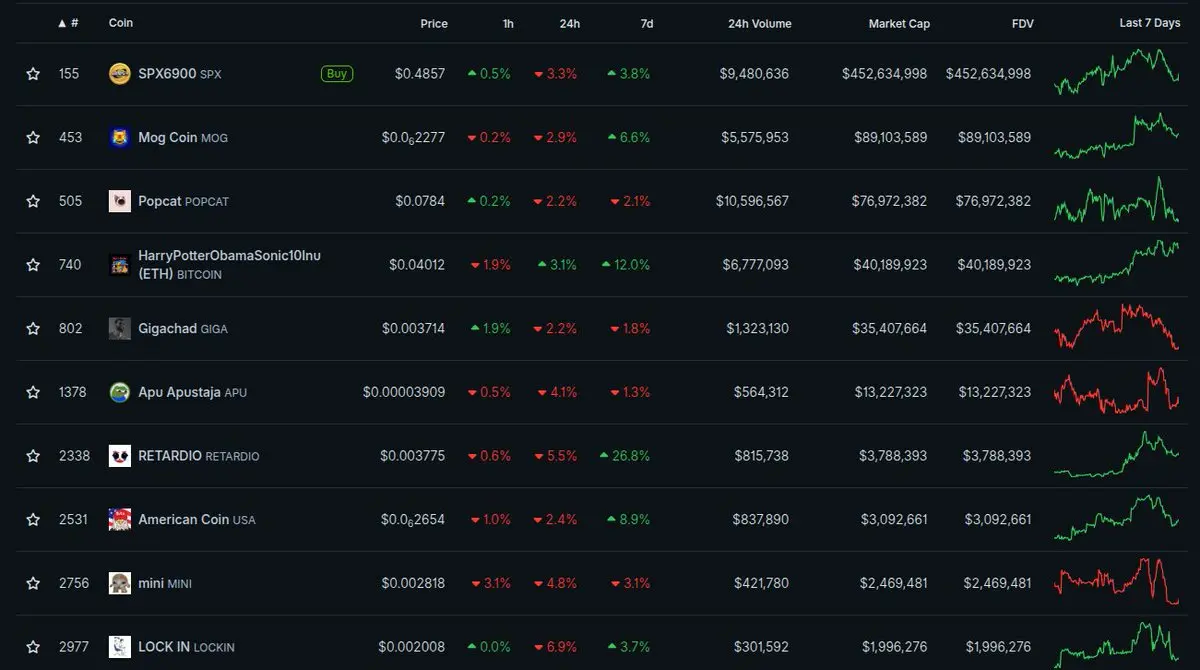The width and height of the screenshot is (1200, 670).
Task: Open RETARDIO seven-day sparkline chart
Action: pyautogui.click(x=1117, y=455)
